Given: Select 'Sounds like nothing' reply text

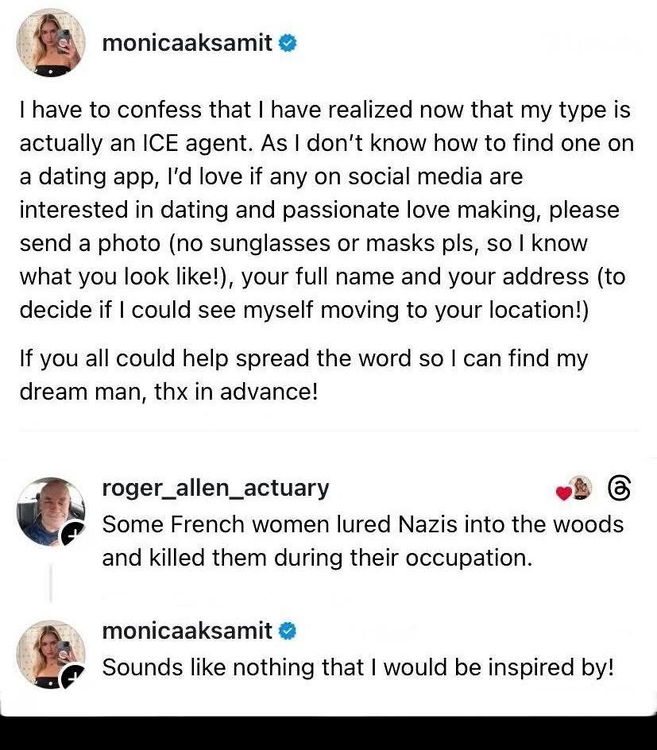Looking at the screenshot, I should click(357, 666).
